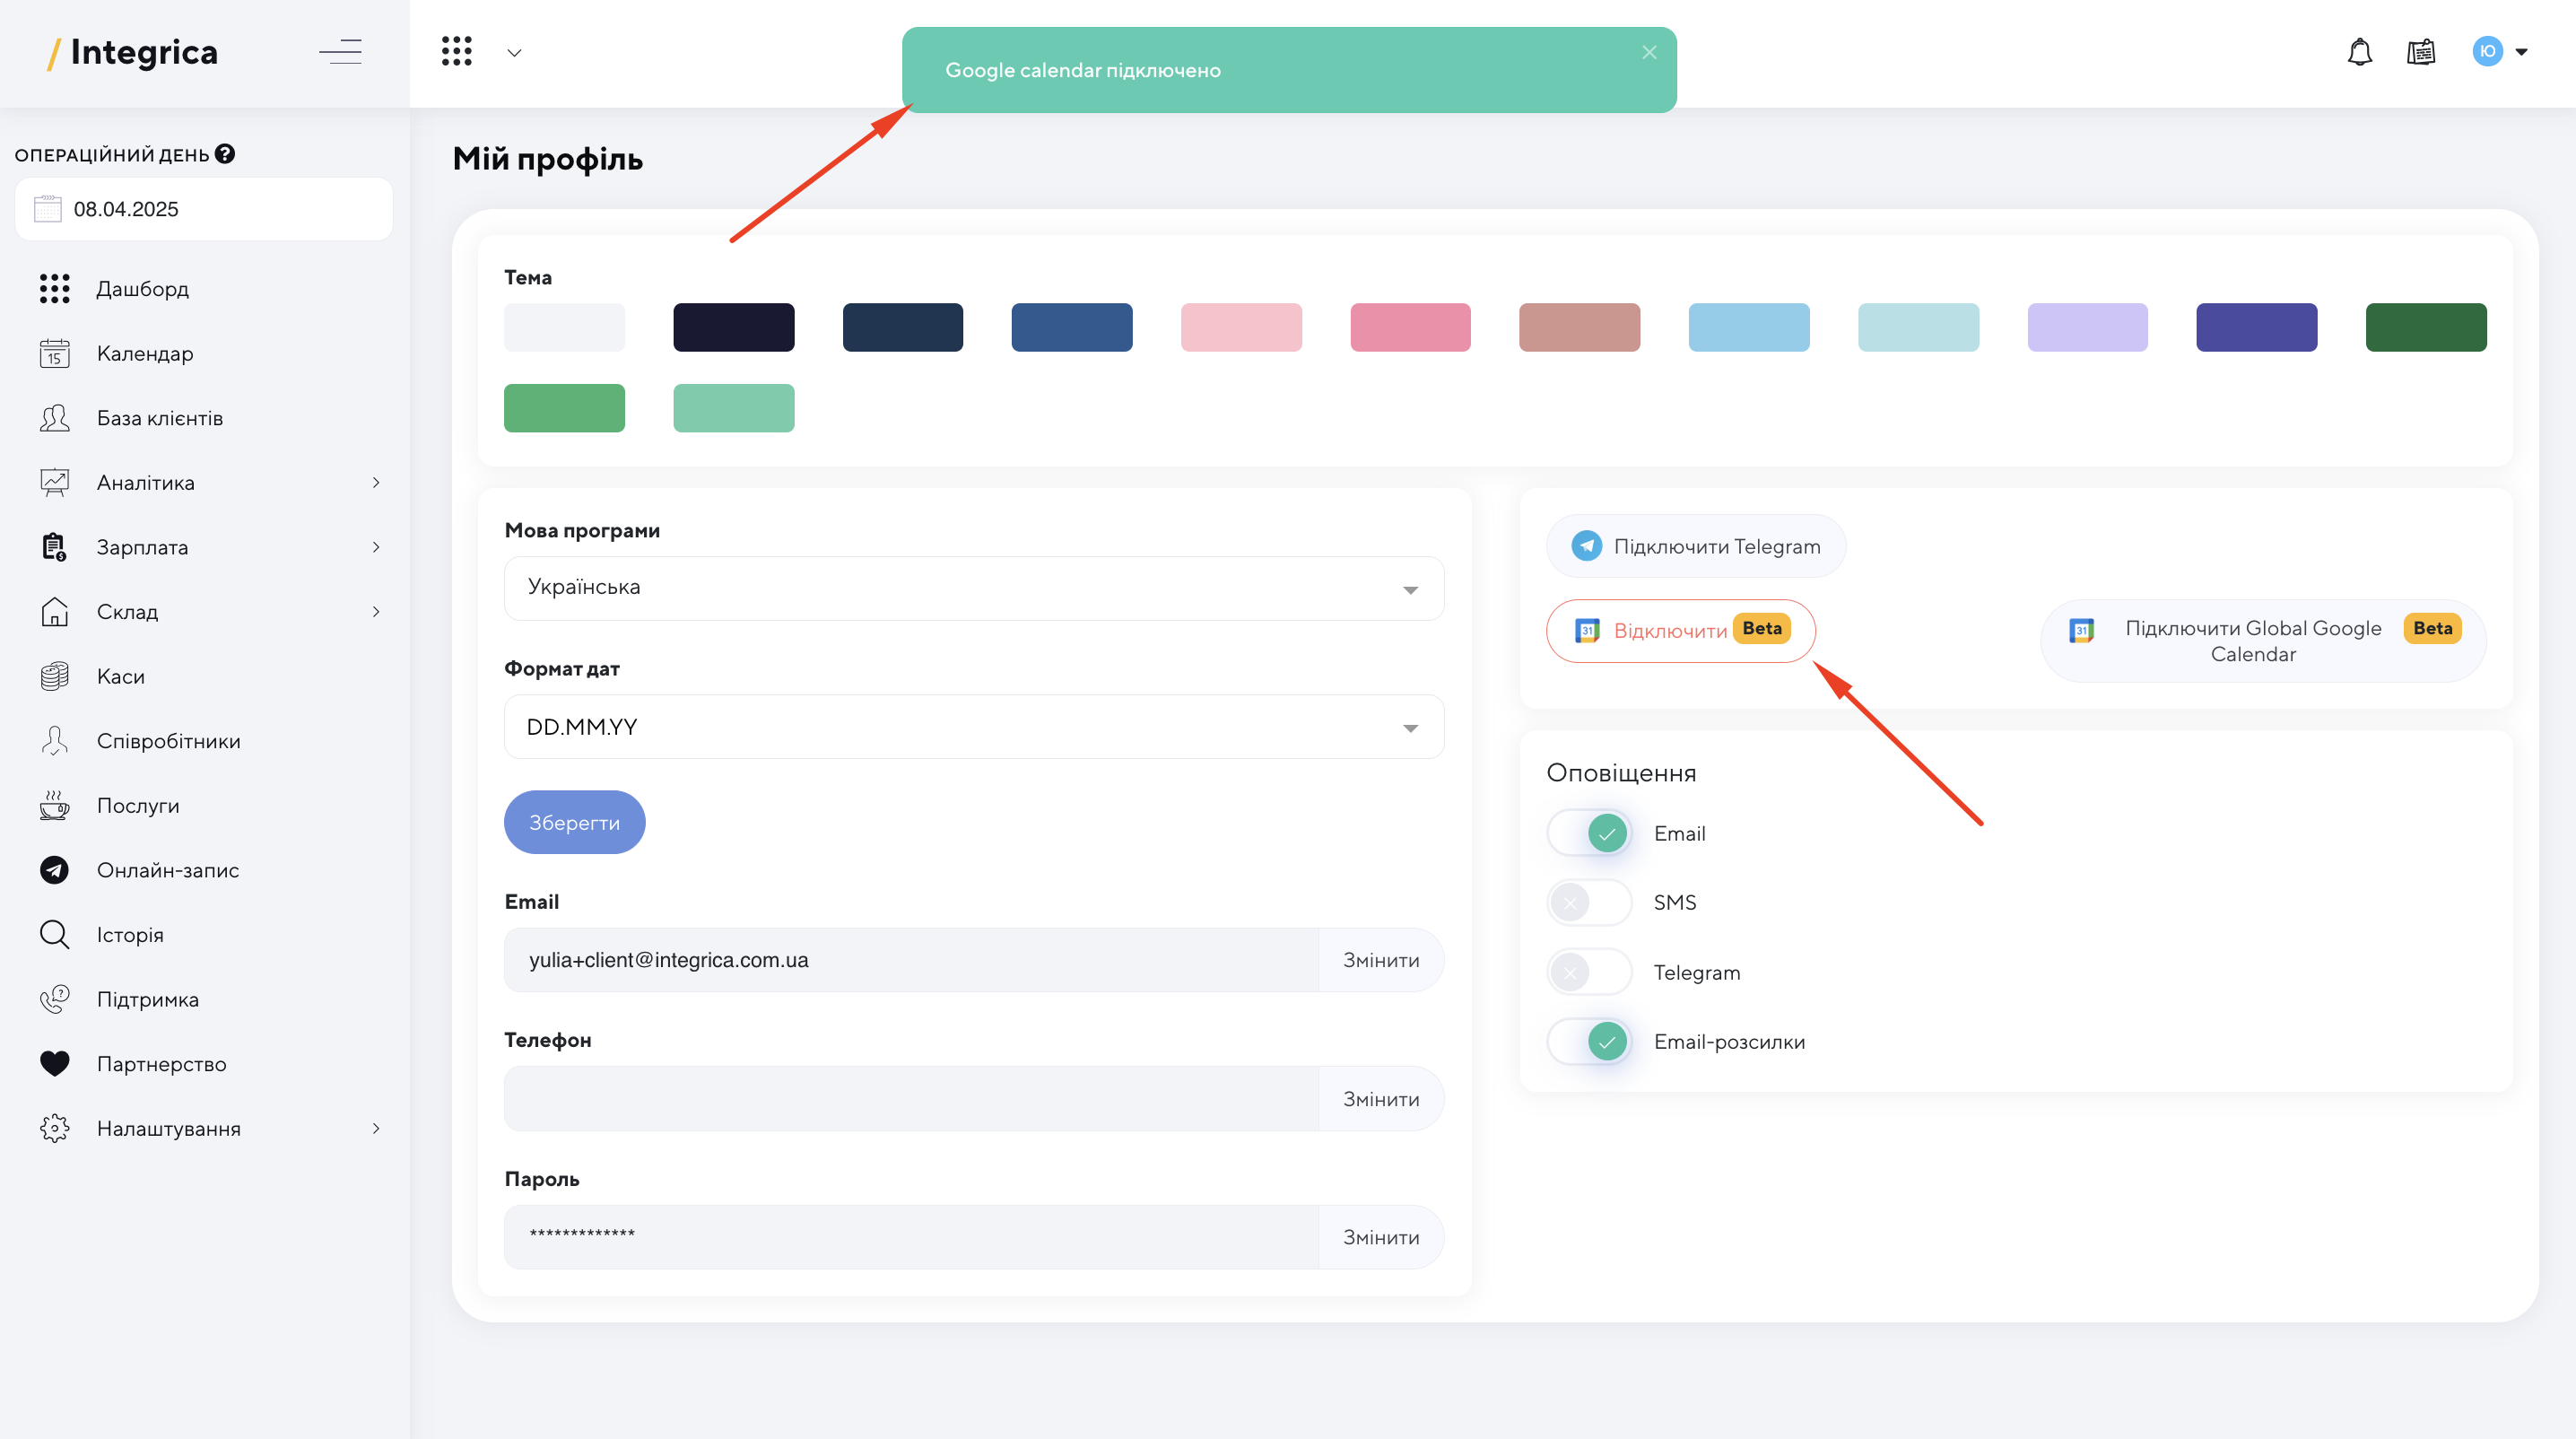The width and height of the screenshot is (2576, 1439).
Task: Open the news board icon in header
Action: 2420,52
